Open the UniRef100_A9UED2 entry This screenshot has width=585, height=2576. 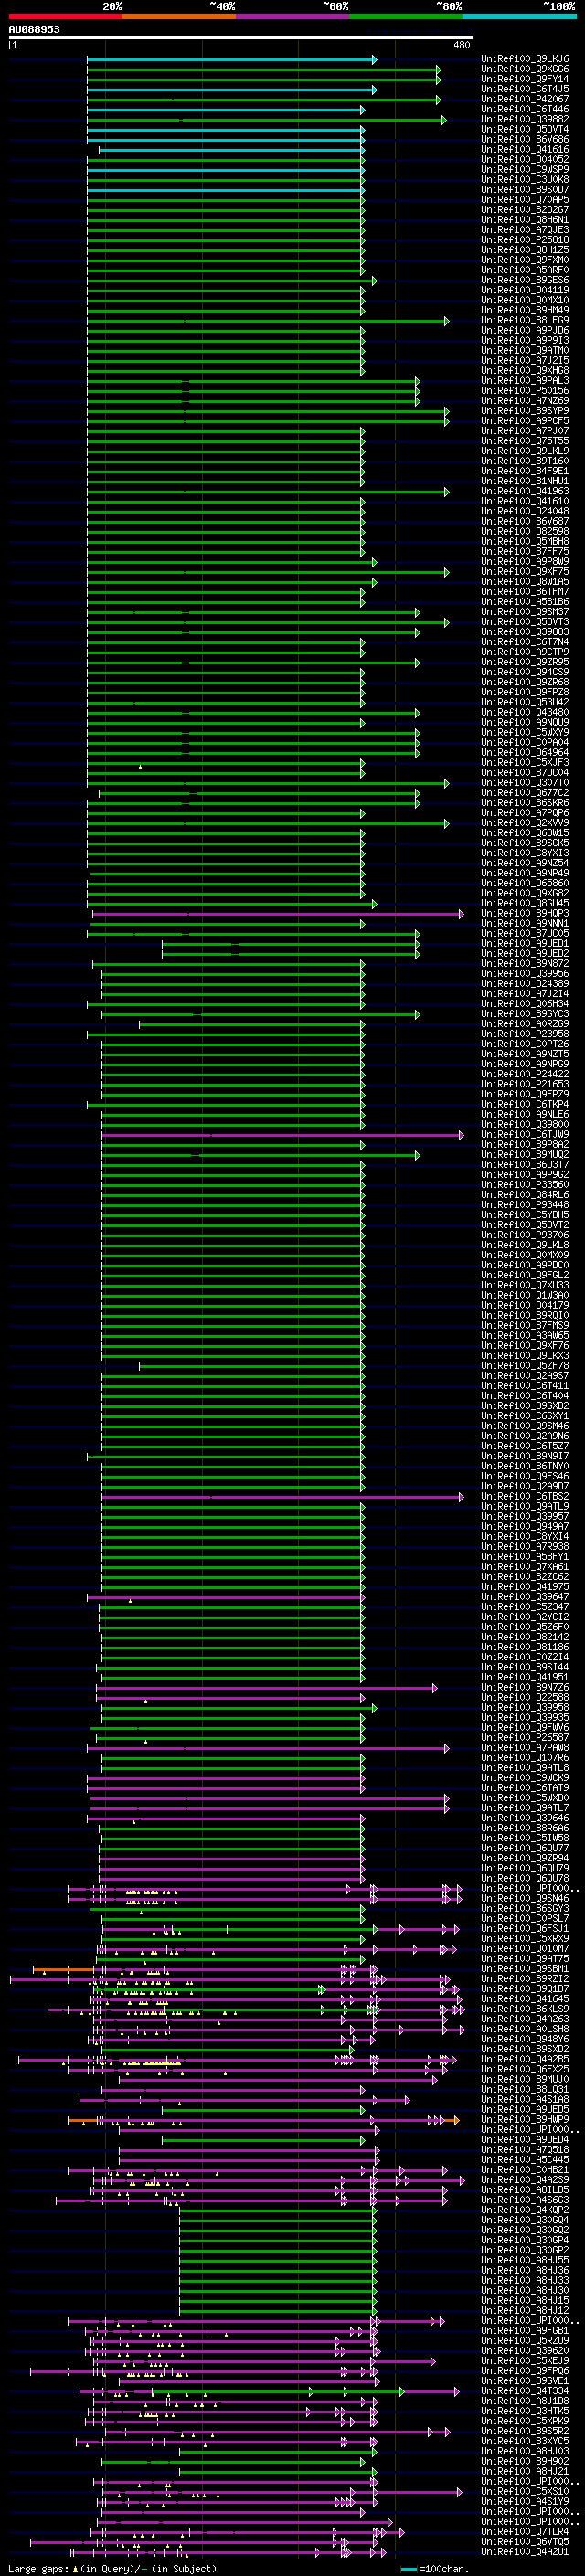tap(525, 953)
